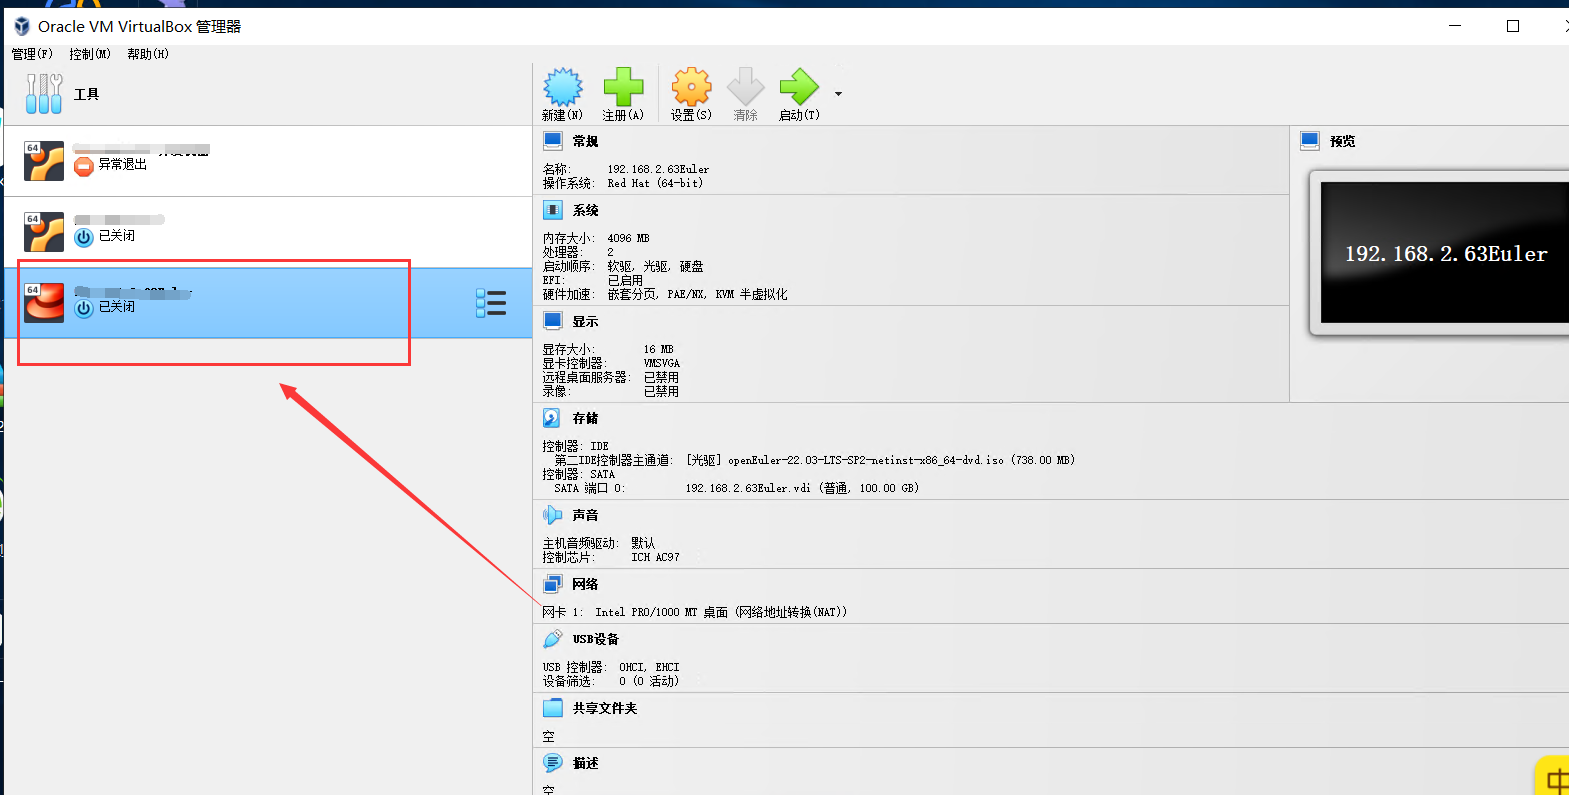Click the 网络 adapter icon
This screenshot has width=1569, height=795.
click(553, 584)
